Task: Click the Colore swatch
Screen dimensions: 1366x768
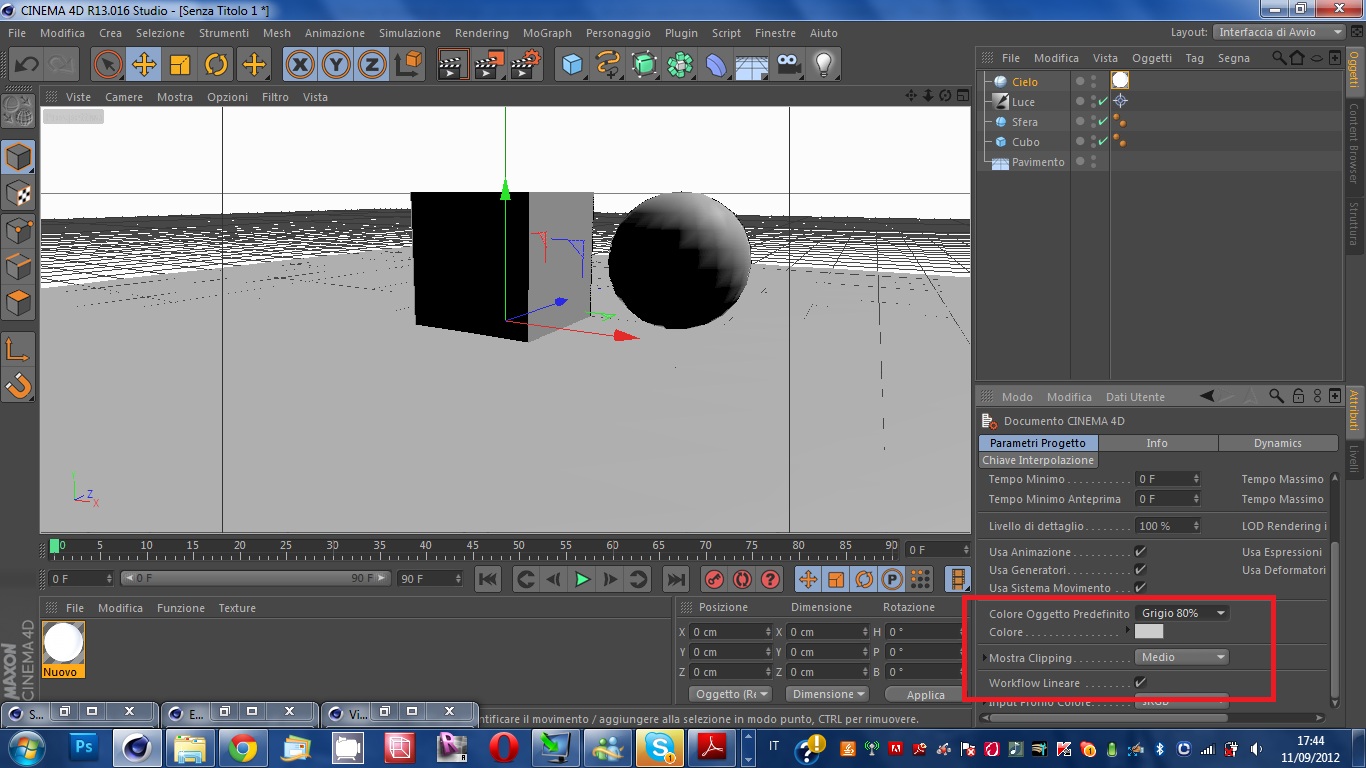Action: pyautogui.click(x=1149, y=632)
